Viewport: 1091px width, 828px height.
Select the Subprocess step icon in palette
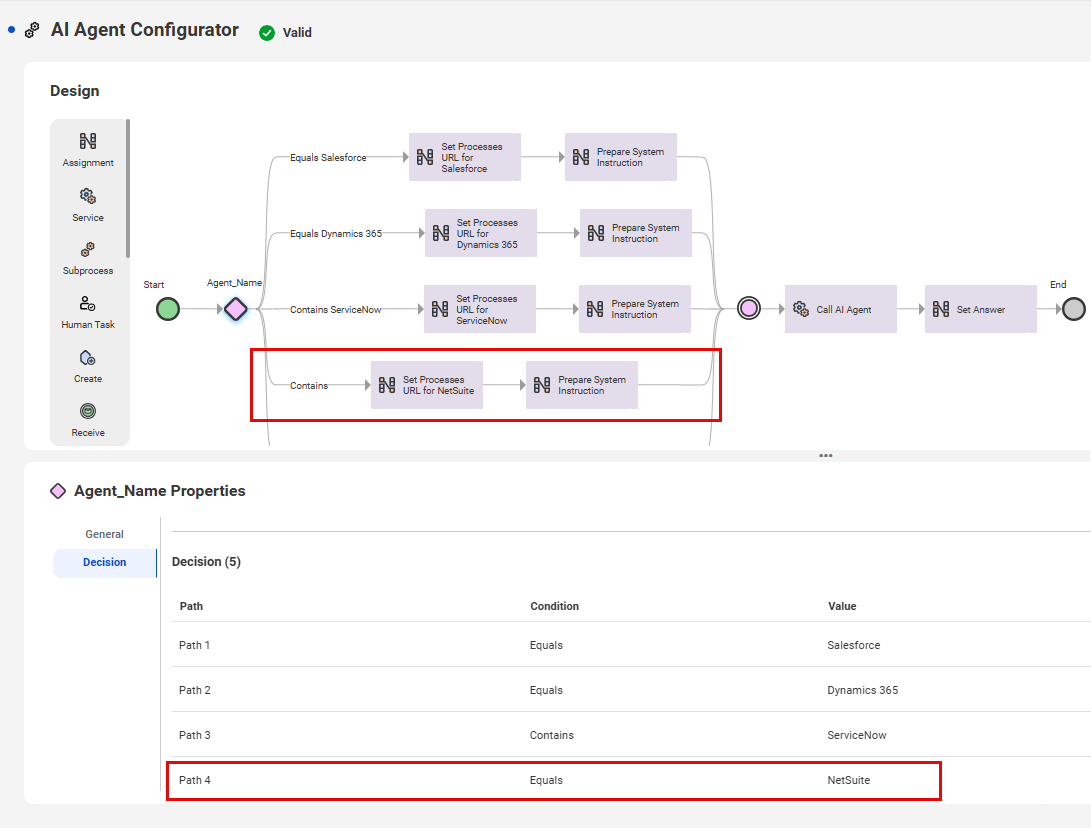coord(88,249)
